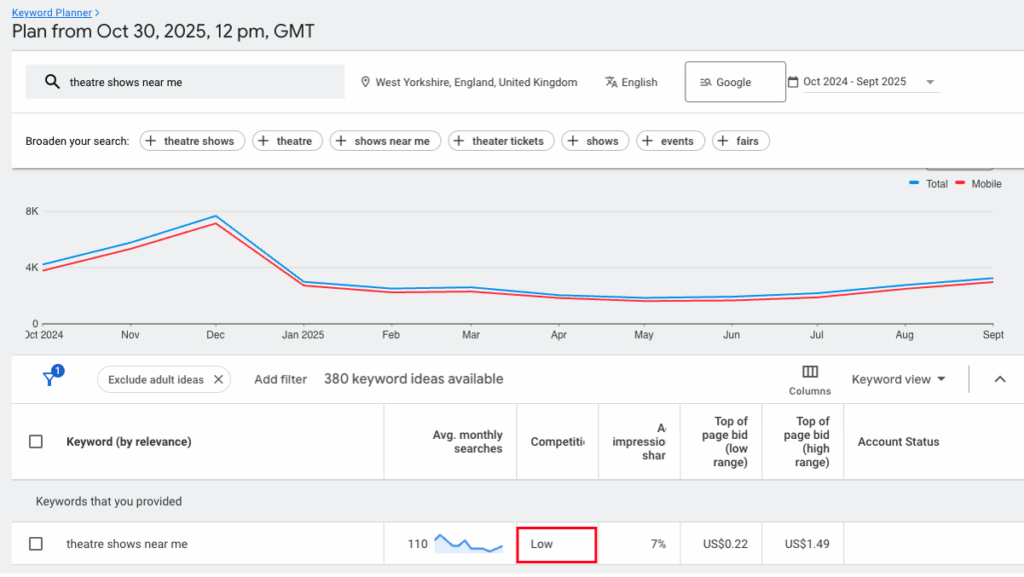
Task: Collapse the keywords table panel
Action: point(1000,379)
